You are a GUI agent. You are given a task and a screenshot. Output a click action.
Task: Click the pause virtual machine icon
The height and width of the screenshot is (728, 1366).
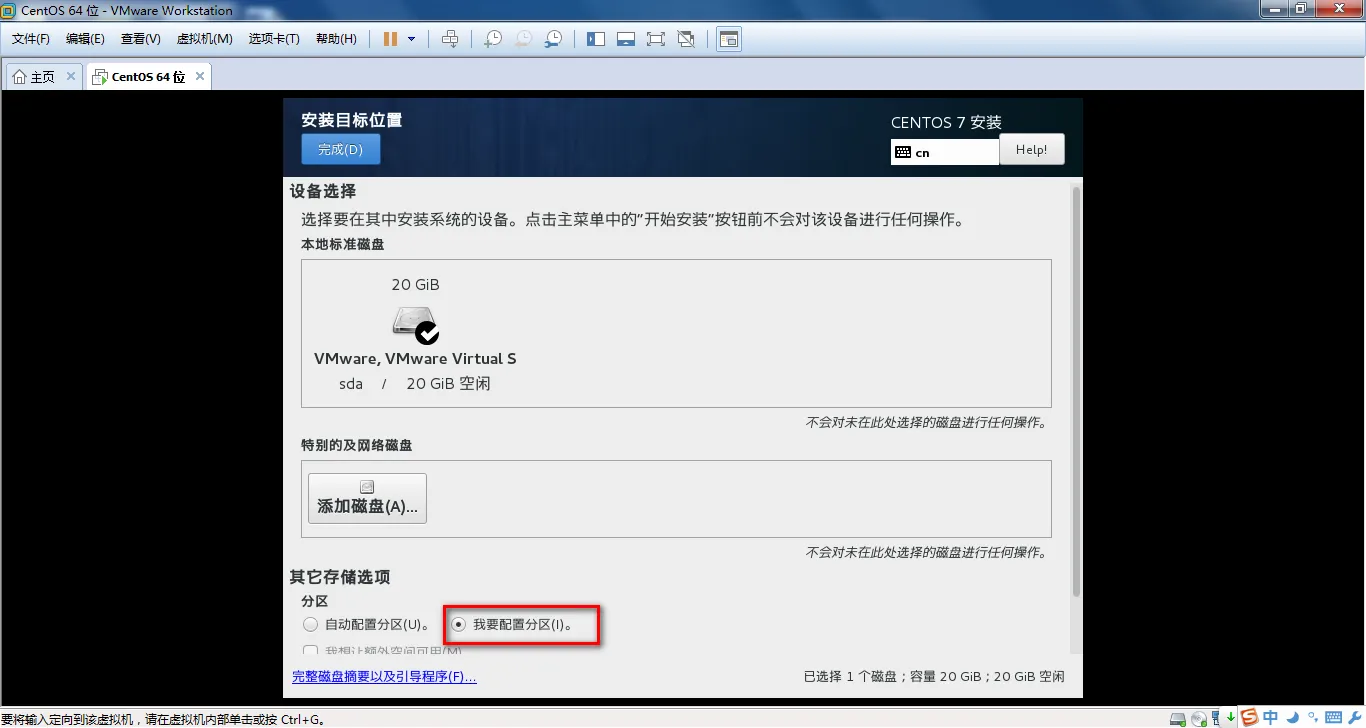point(390,39)
